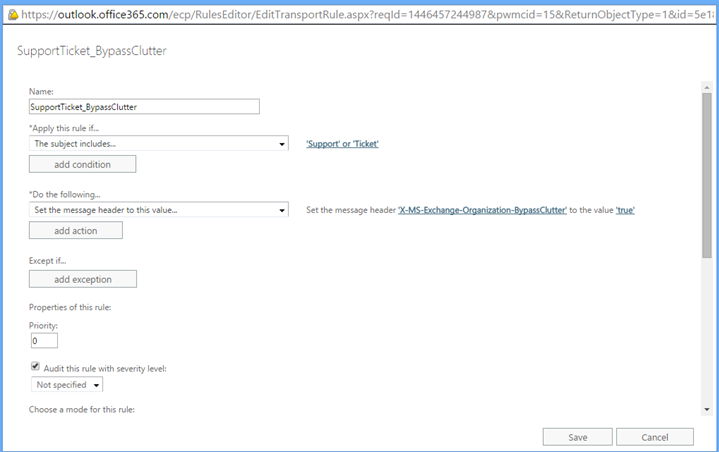Edit the X-MS-Exchange-Organization-BypassClutter header link
The height and width of the screenshot is (452, 719).
pos(482,210)
